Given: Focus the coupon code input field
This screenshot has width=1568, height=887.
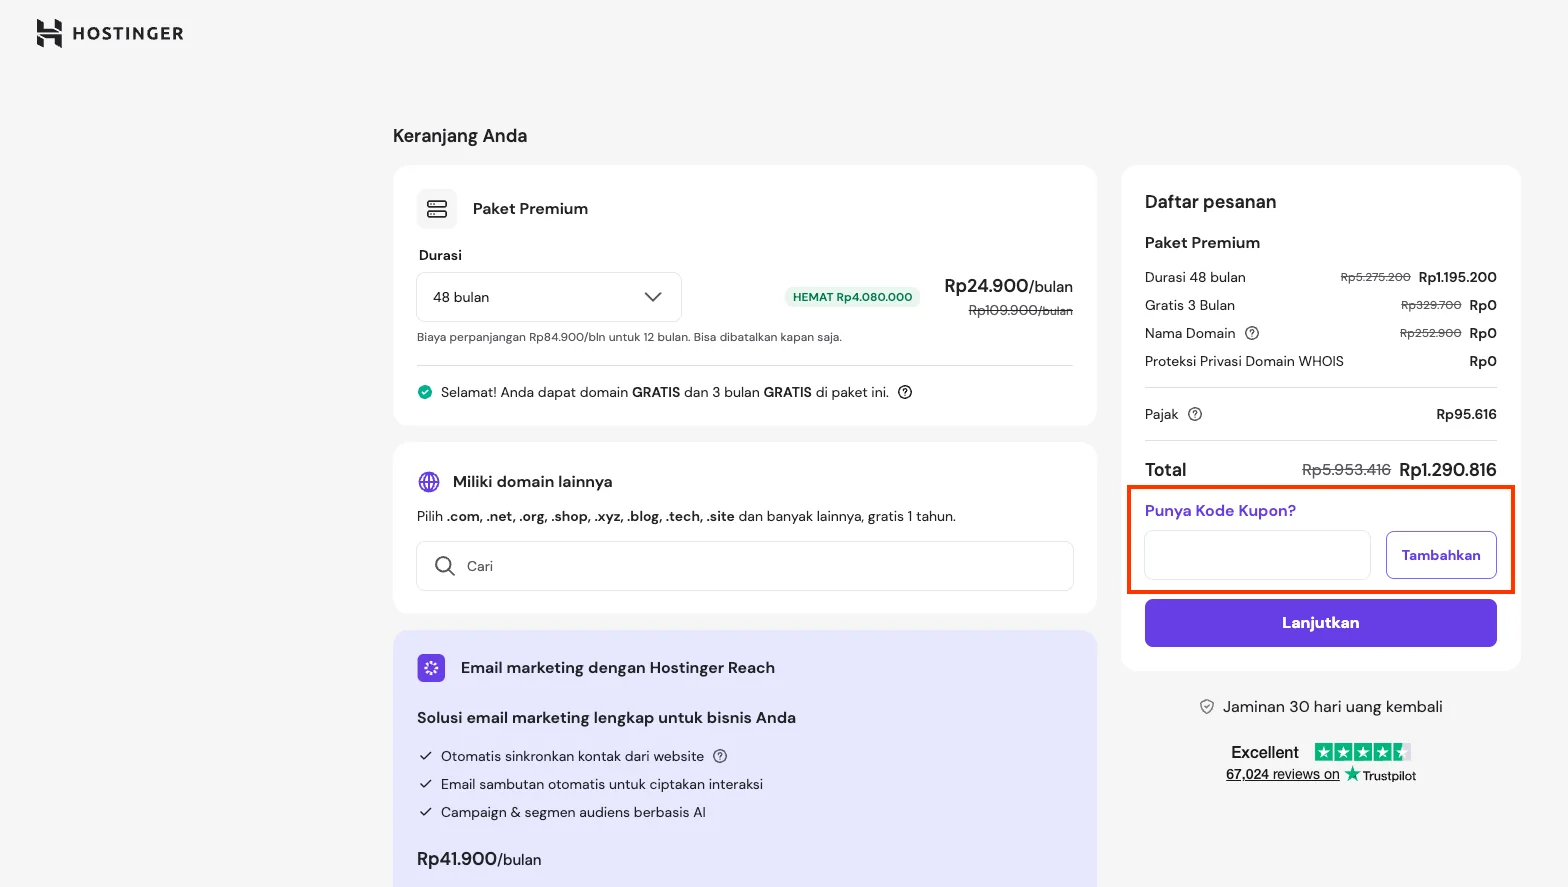Looking at the screenshot, I should click(x=1257, y=555).
